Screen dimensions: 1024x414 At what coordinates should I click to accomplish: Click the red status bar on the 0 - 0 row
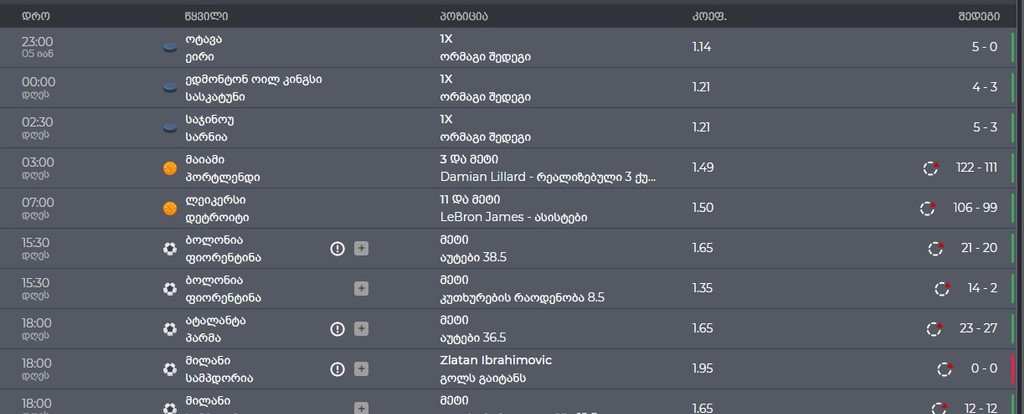pos(1012,369)
